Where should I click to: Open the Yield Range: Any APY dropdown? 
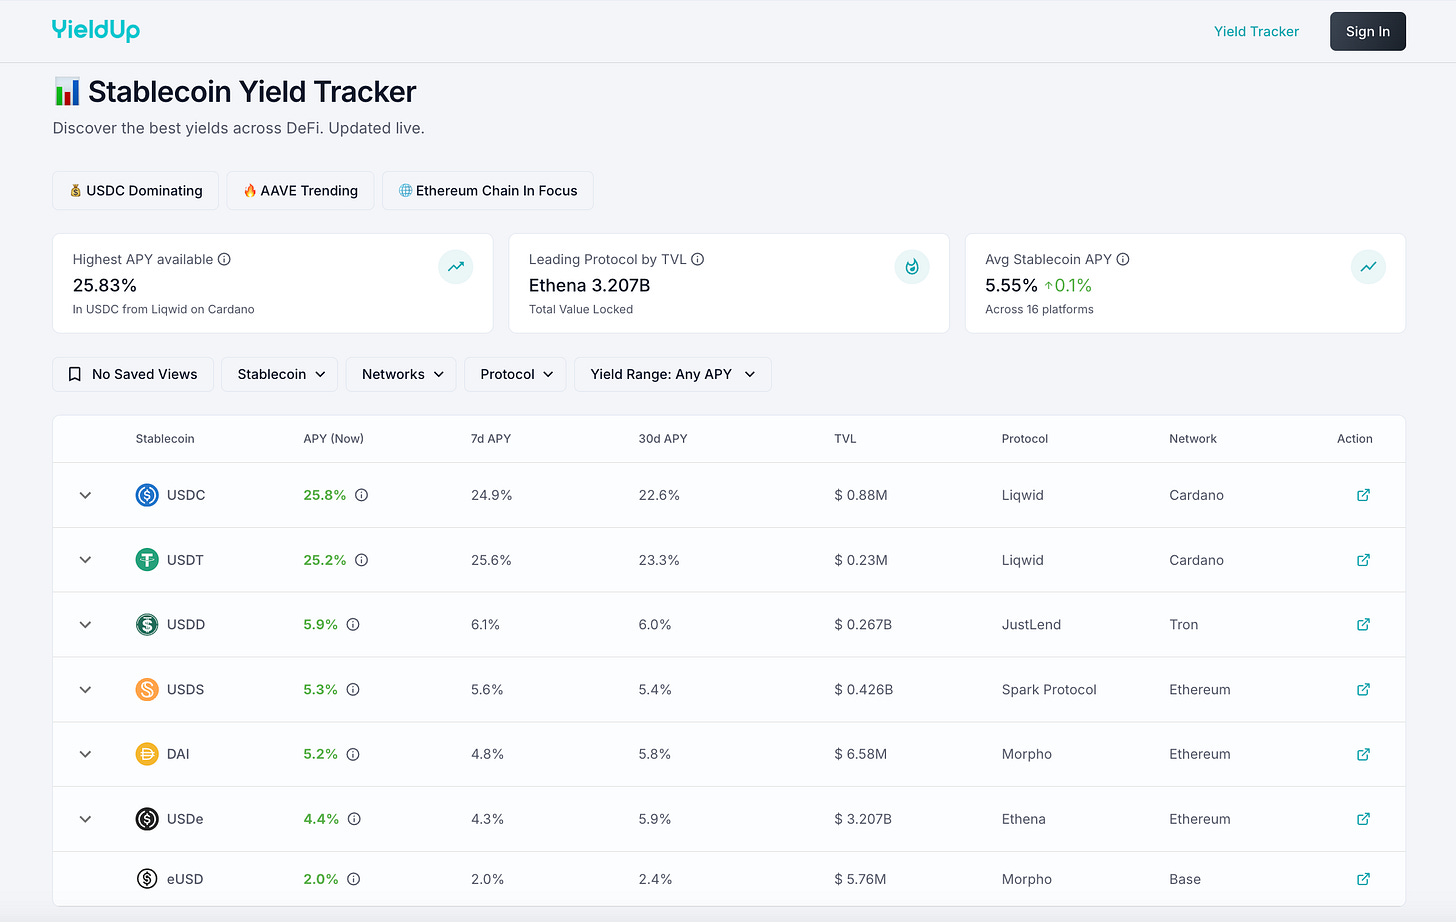pyautogui.click(x=672, y=374)
